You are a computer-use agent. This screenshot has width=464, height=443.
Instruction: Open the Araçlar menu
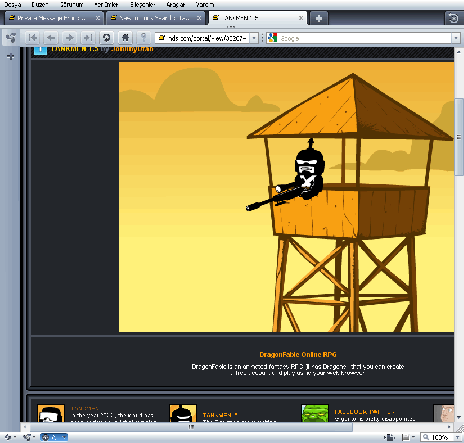tap(175, 4)
